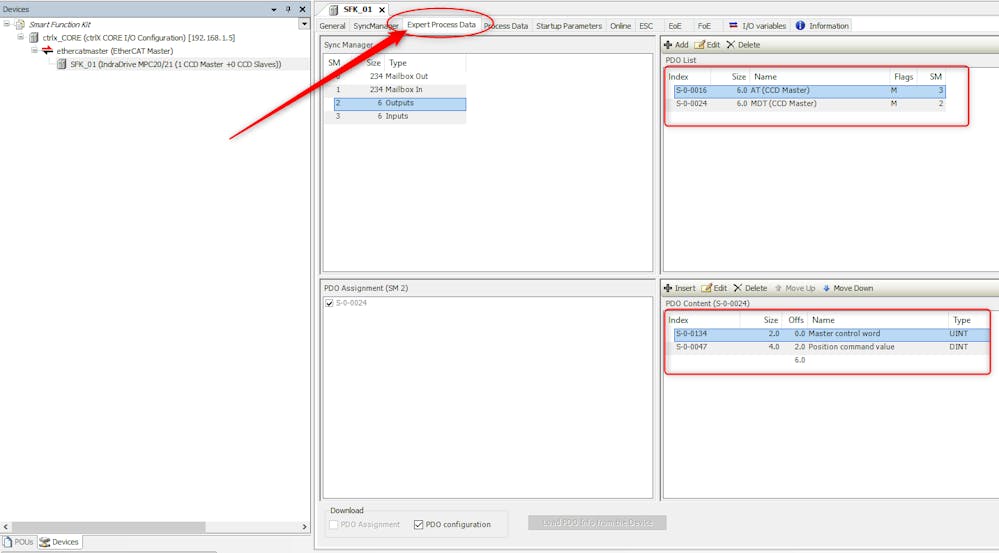Click the I/O variables tab icon
Image resolution: width=999 pixels, height=553 pixels.
[733, 25]
